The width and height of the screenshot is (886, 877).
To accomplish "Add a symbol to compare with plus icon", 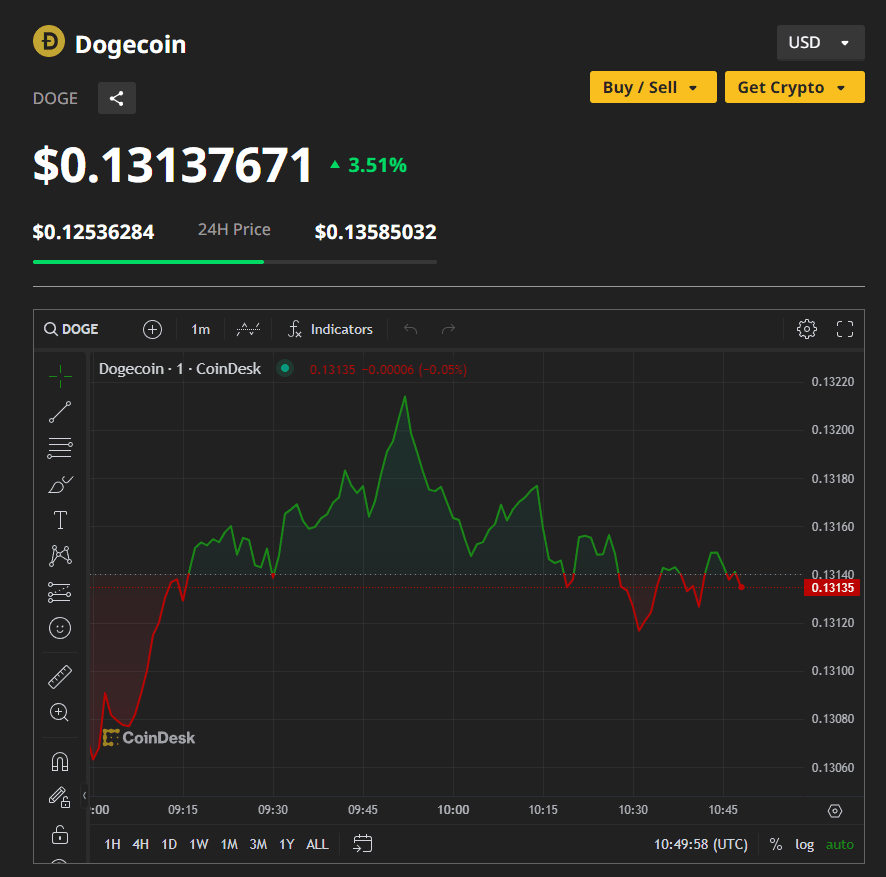I will (152, 329).
